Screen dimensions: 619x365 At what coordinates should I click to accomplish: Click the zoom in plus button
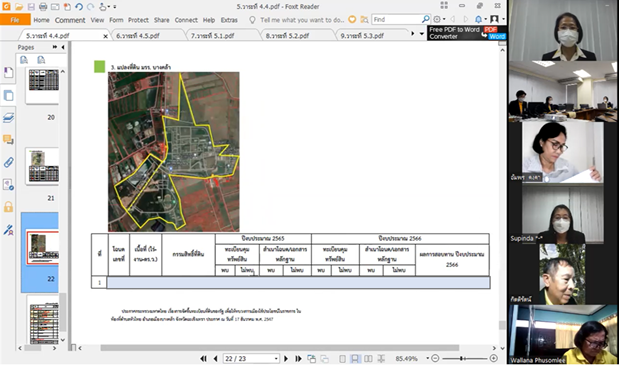493,358
